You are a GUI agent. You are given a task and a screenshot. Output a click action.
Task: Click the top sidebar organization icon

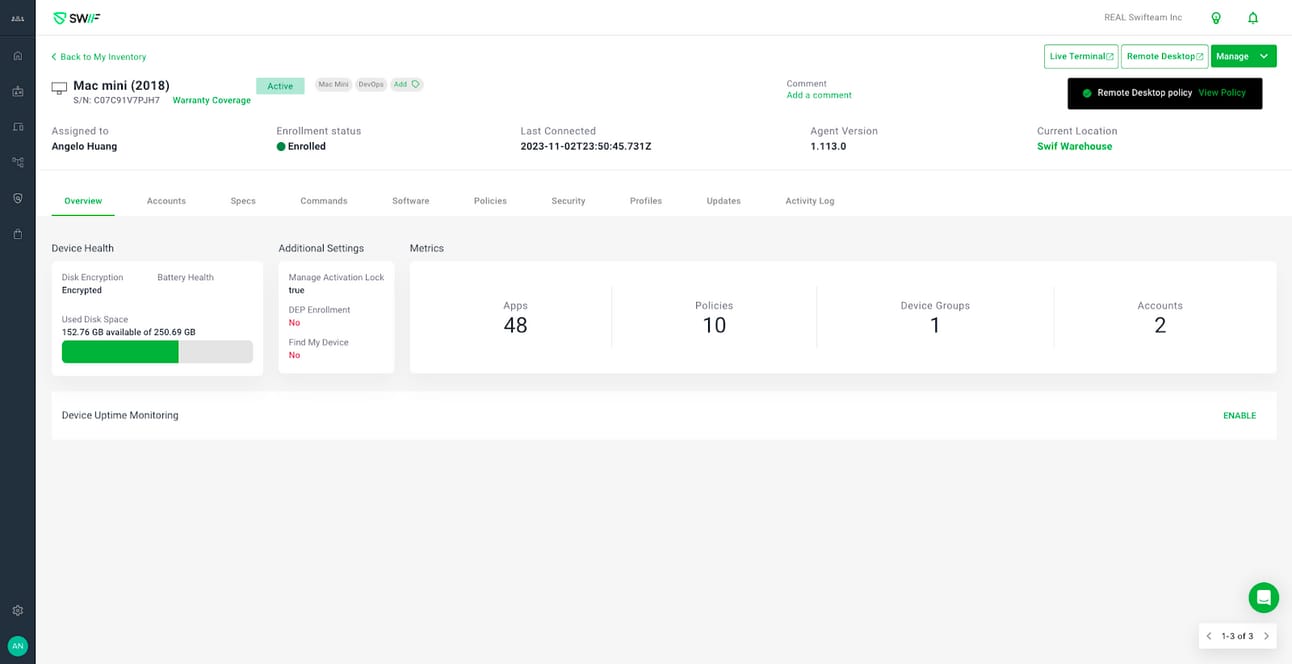click(17, 18)
